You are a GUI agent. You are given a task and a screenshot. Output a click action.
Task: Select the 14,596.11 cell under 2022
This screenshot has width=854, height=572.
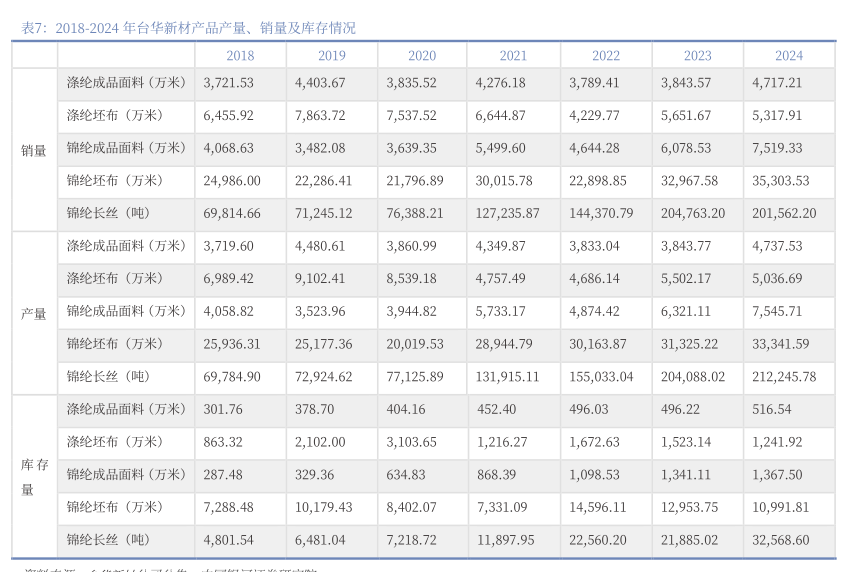(x=598, y=507)
